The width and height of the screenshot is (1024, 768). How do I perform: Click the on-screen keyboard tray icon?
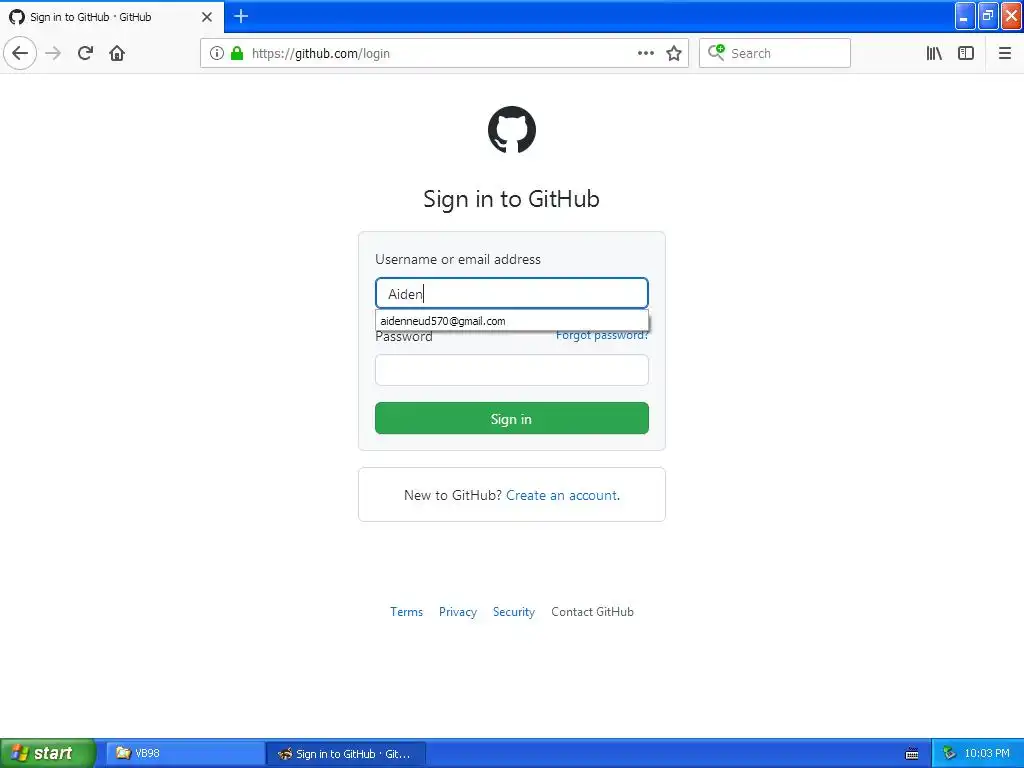(x=912, y=754)
